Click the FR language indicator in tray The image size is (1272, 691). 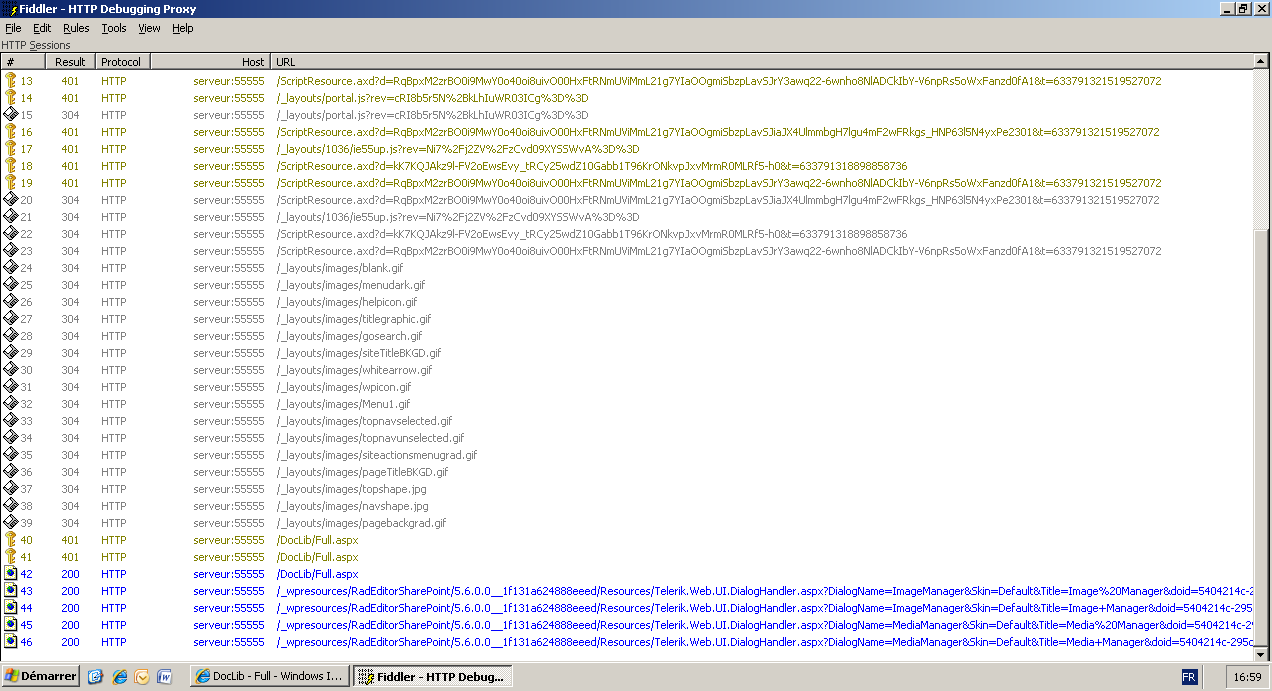1189,677
